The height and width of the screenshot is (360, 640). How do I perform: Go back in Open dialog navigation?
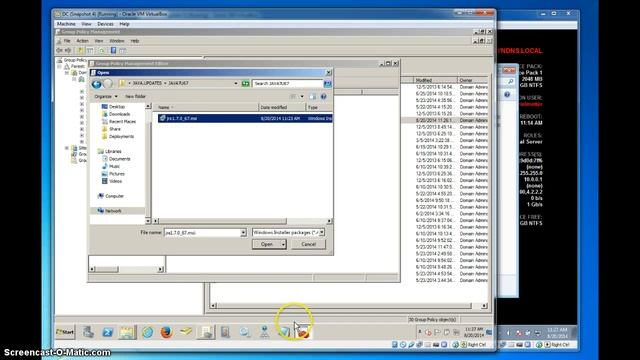point(97,84)
